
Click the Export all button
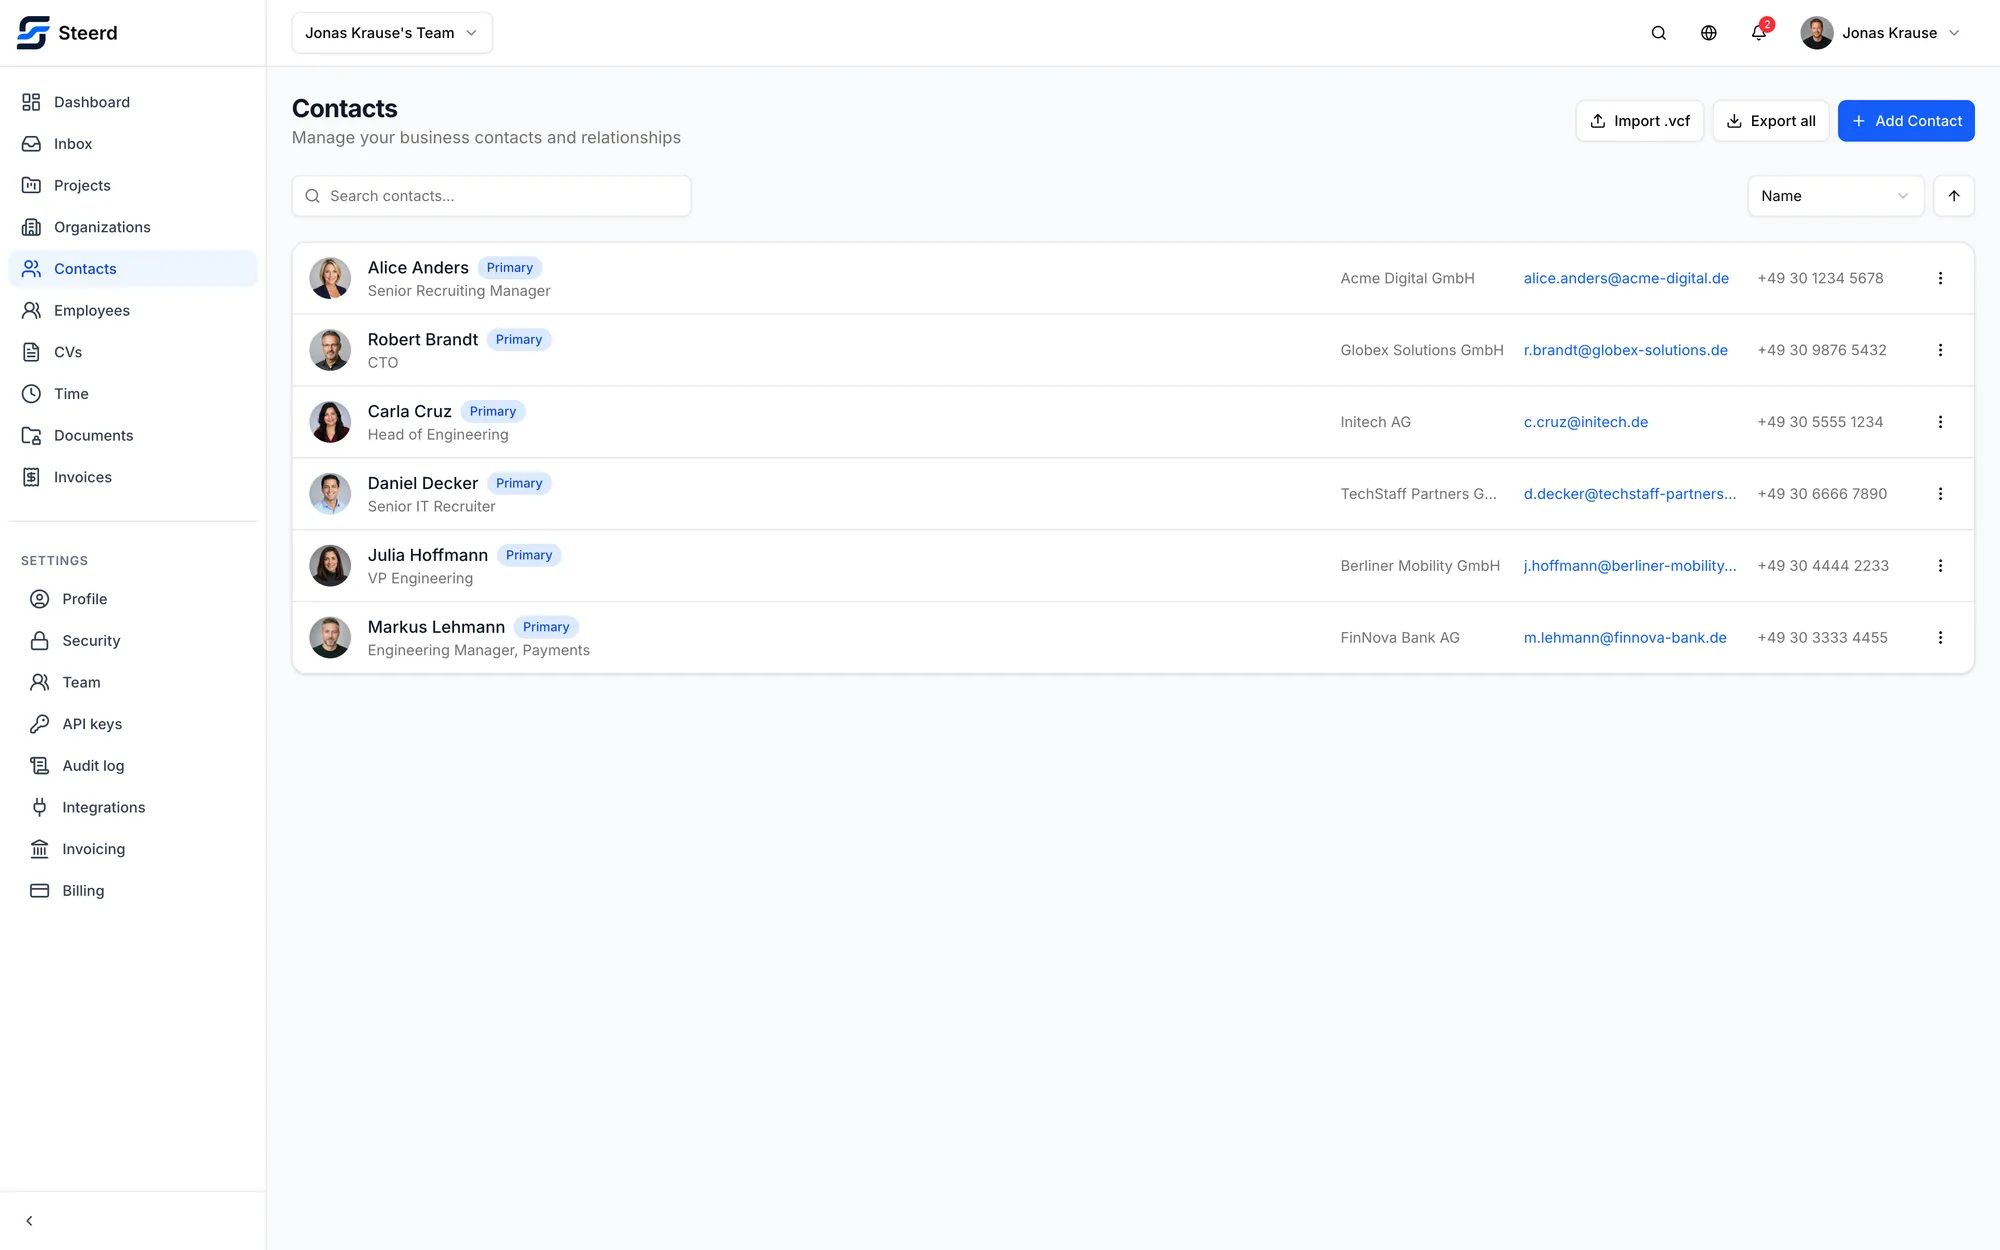point(1771,121)
